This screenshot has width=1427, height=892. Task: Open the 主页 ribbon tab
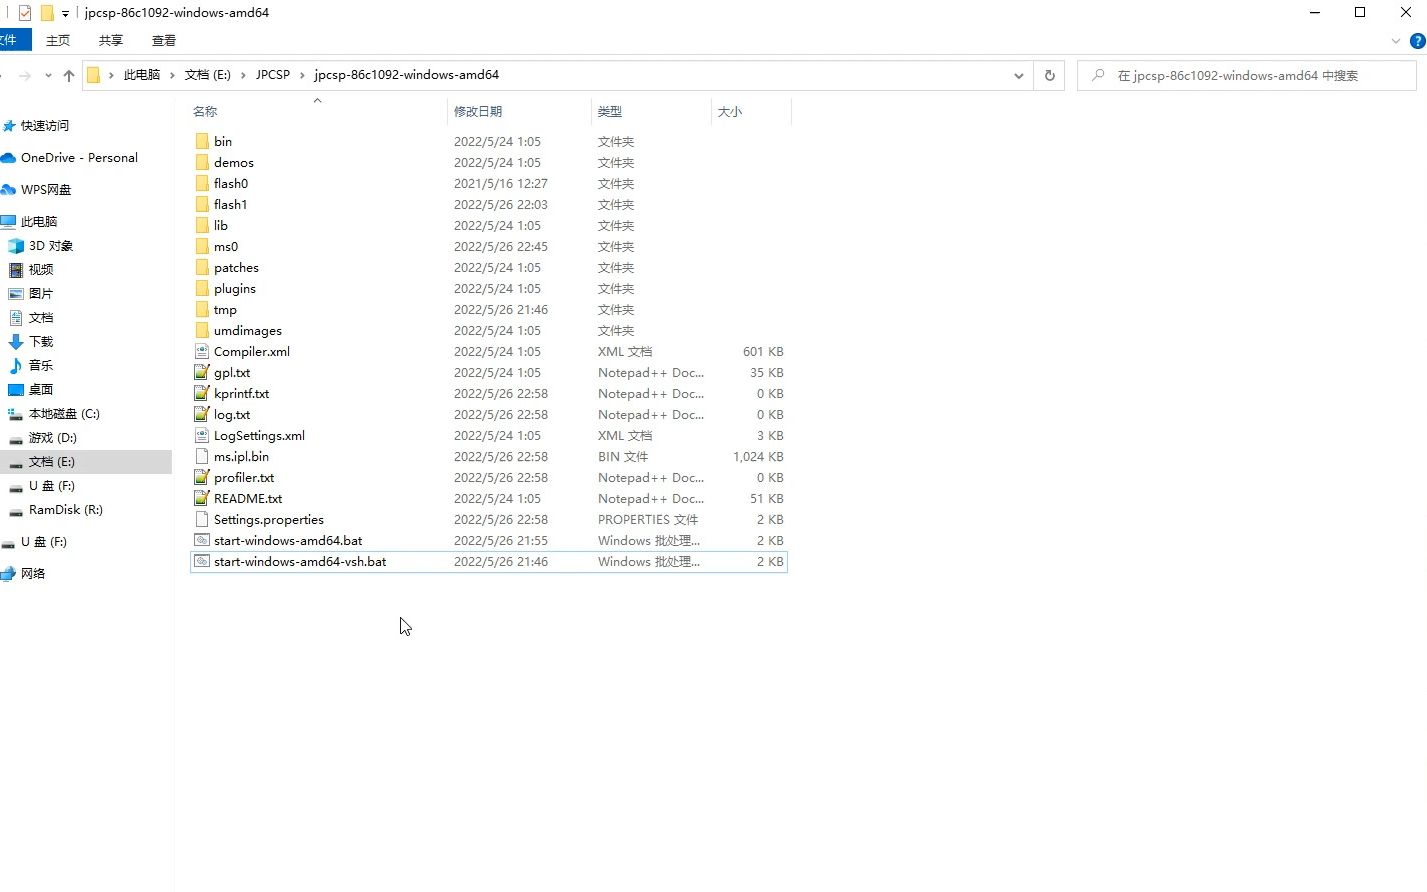click(58, 40)
